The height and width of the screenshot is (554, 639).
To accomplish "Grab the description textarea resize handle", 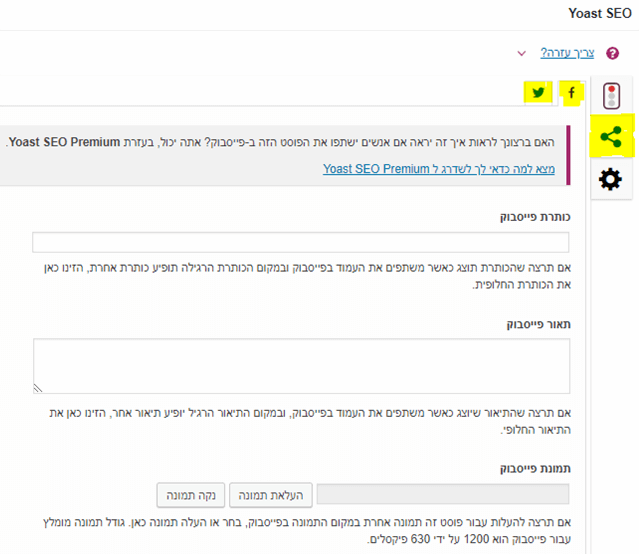I will pyautogui.click(x=38, y=388).
